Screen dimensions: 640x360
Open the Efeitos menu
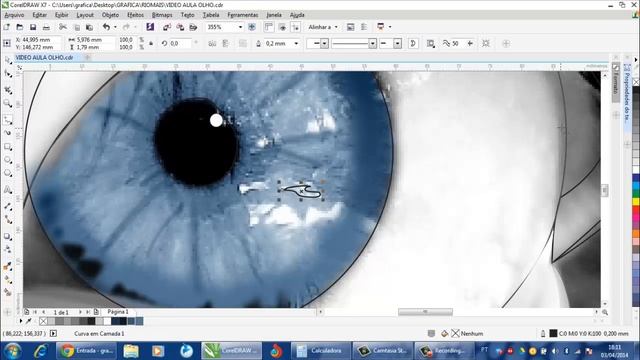(x=135, y=15)
